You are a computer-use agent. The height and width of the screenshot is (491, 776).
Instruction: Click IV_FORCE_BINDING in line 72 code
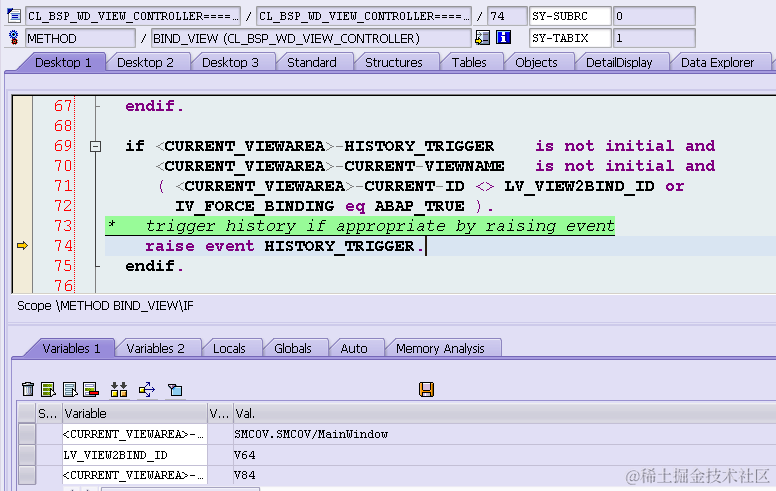click(x=254, y=206)
